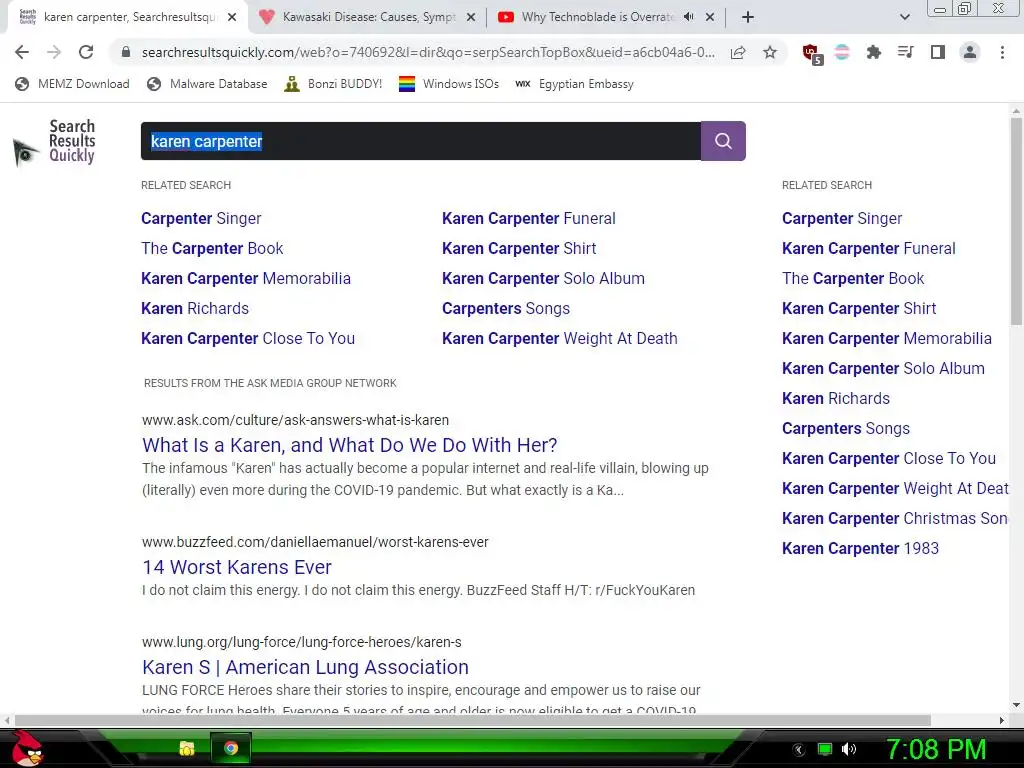Open Chrome's three-dot menu
1024x768 pixels.
pyautogui.click(x=1002, y=52)
